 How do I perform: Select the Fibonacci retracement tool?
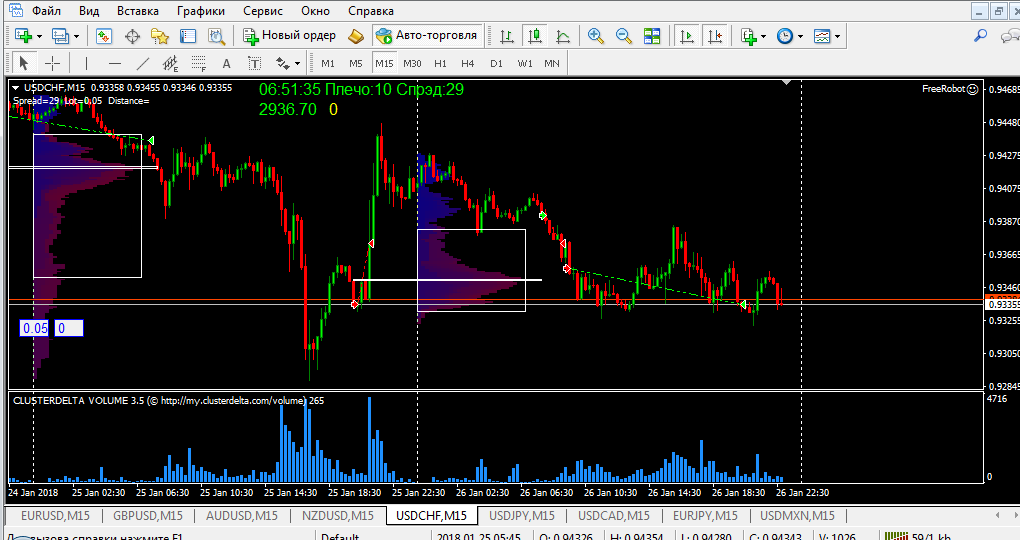pos(198,63)
